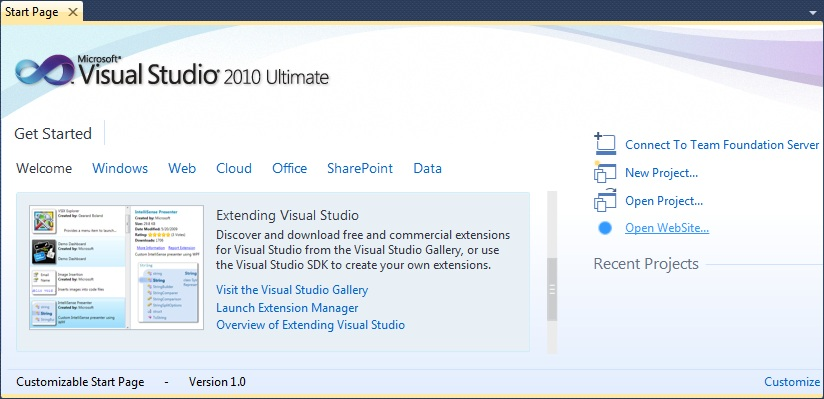Switch to the Windows tab
Screen dimensions: 824x399
pos(120,168)
